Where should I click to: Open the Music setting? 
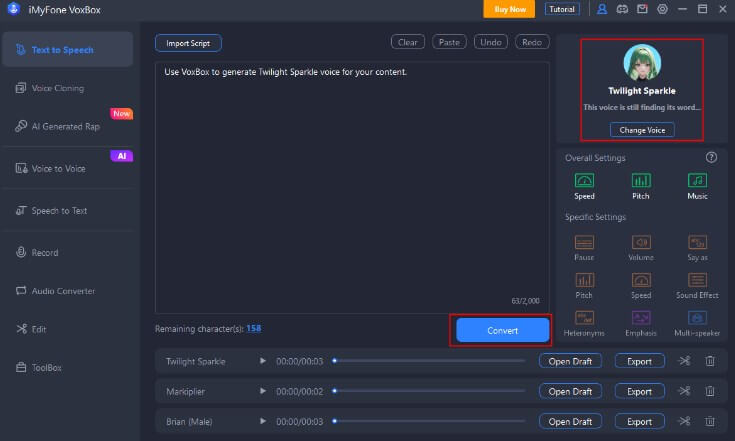click(697, 186)
